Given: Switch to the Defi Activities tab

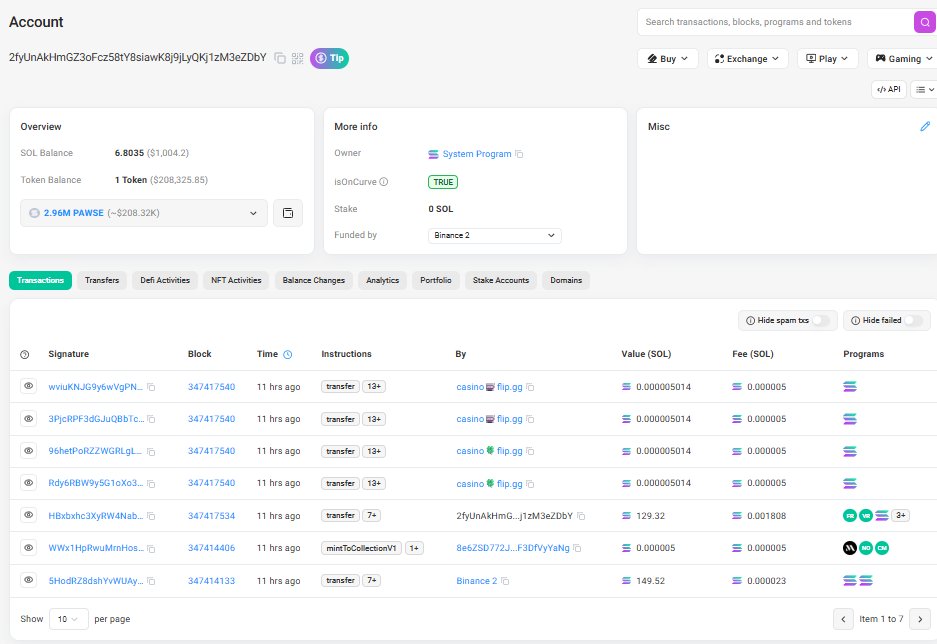Looking at the screenshot, I should point(165,280).
